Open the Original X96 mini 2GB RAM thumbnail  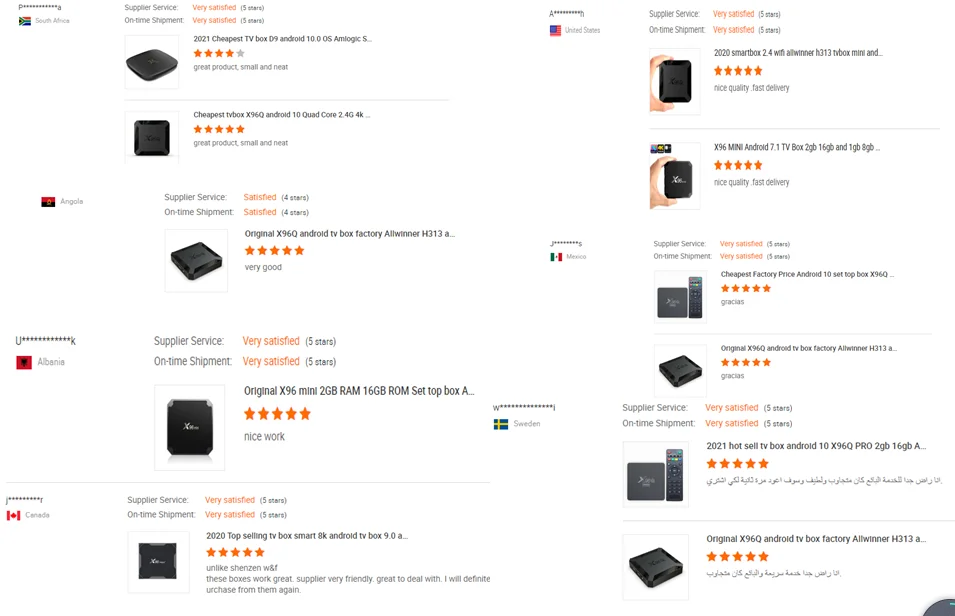point(190,427)
